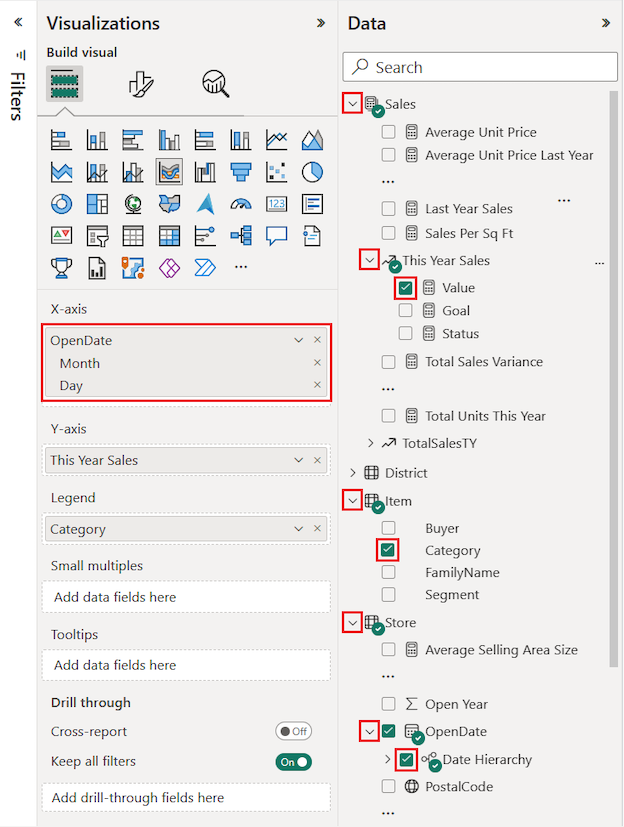
Task: Select the area chart visual
Action: 312,140
